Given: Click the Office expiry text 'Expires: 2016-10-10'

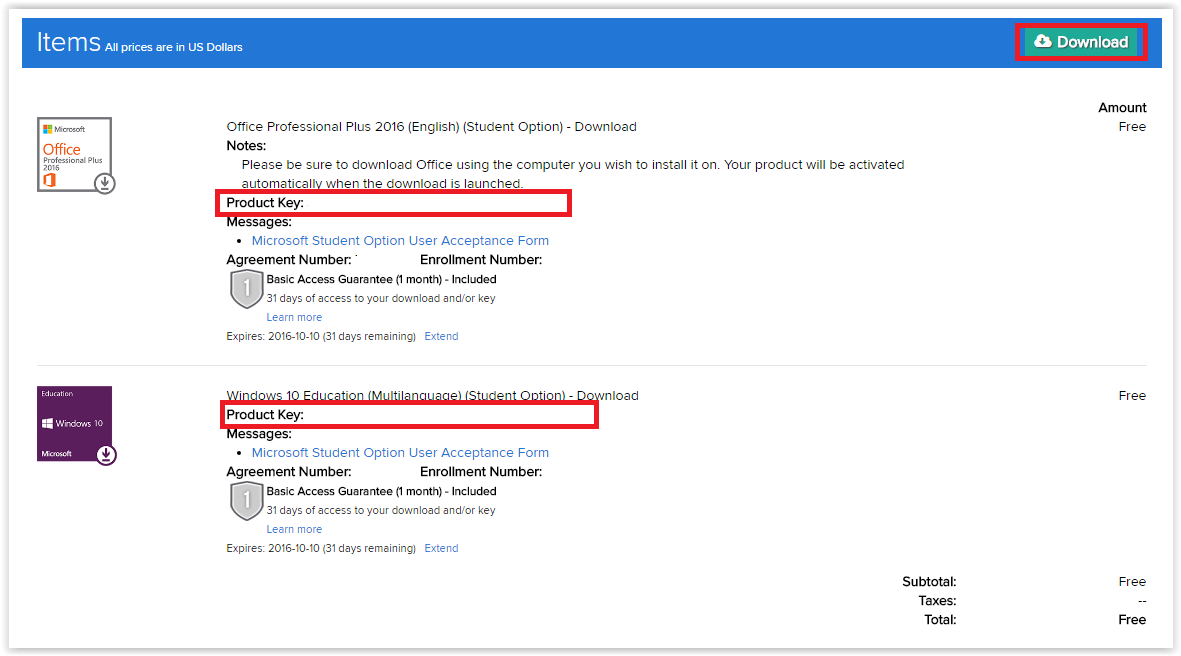Looking at the screenshot, I should tap(273, 337).
